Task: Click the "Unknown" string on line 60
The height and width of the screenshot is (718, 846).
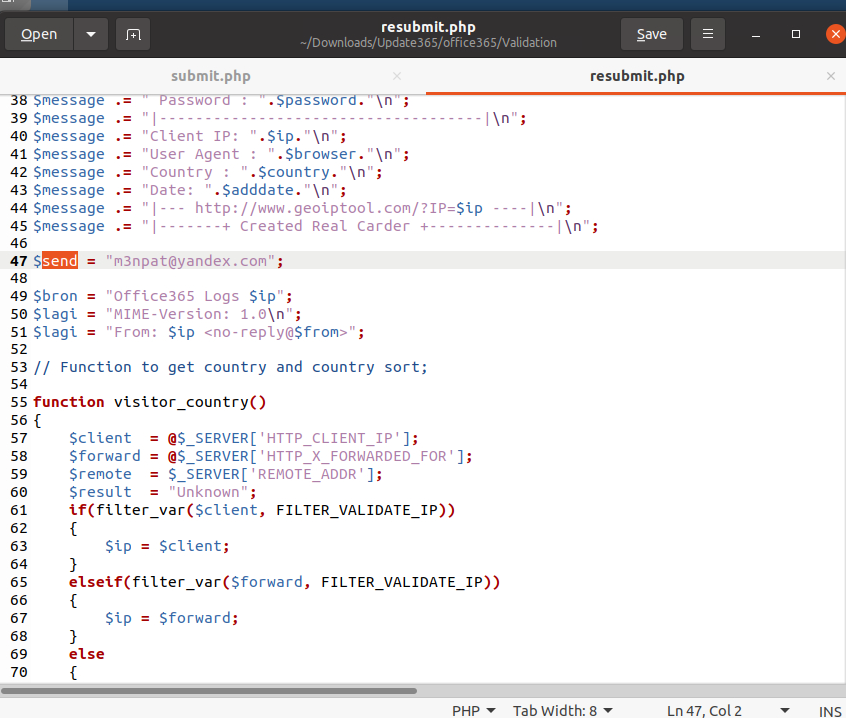Action: click(208, 492)
